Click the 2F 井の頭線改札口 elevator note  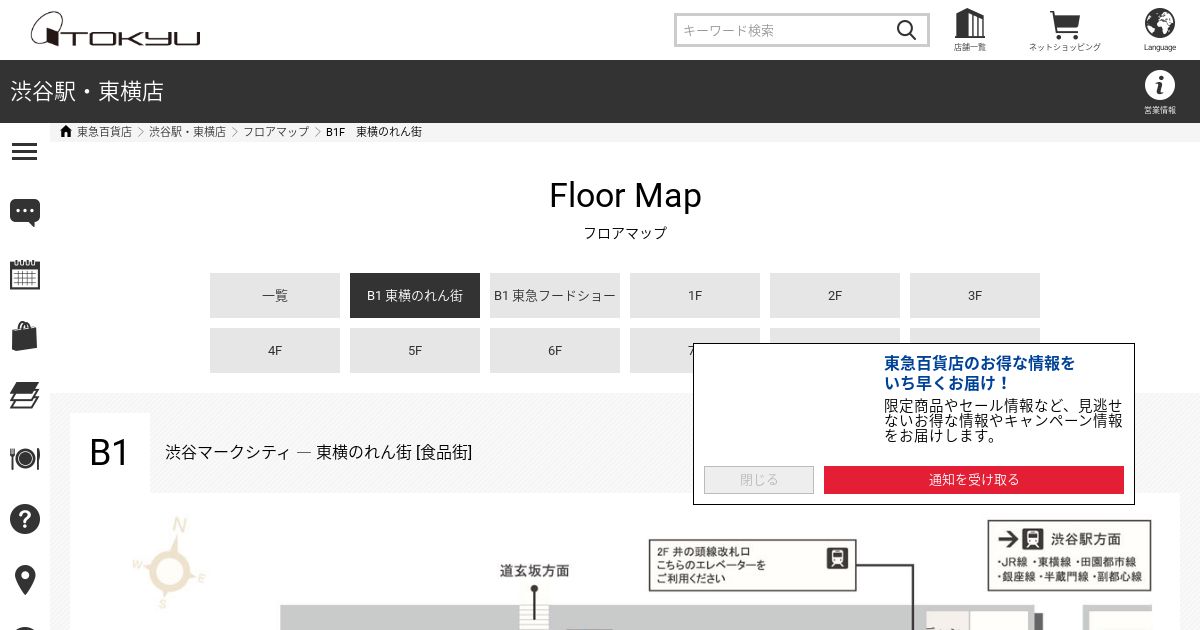click(x=753, y=565)
